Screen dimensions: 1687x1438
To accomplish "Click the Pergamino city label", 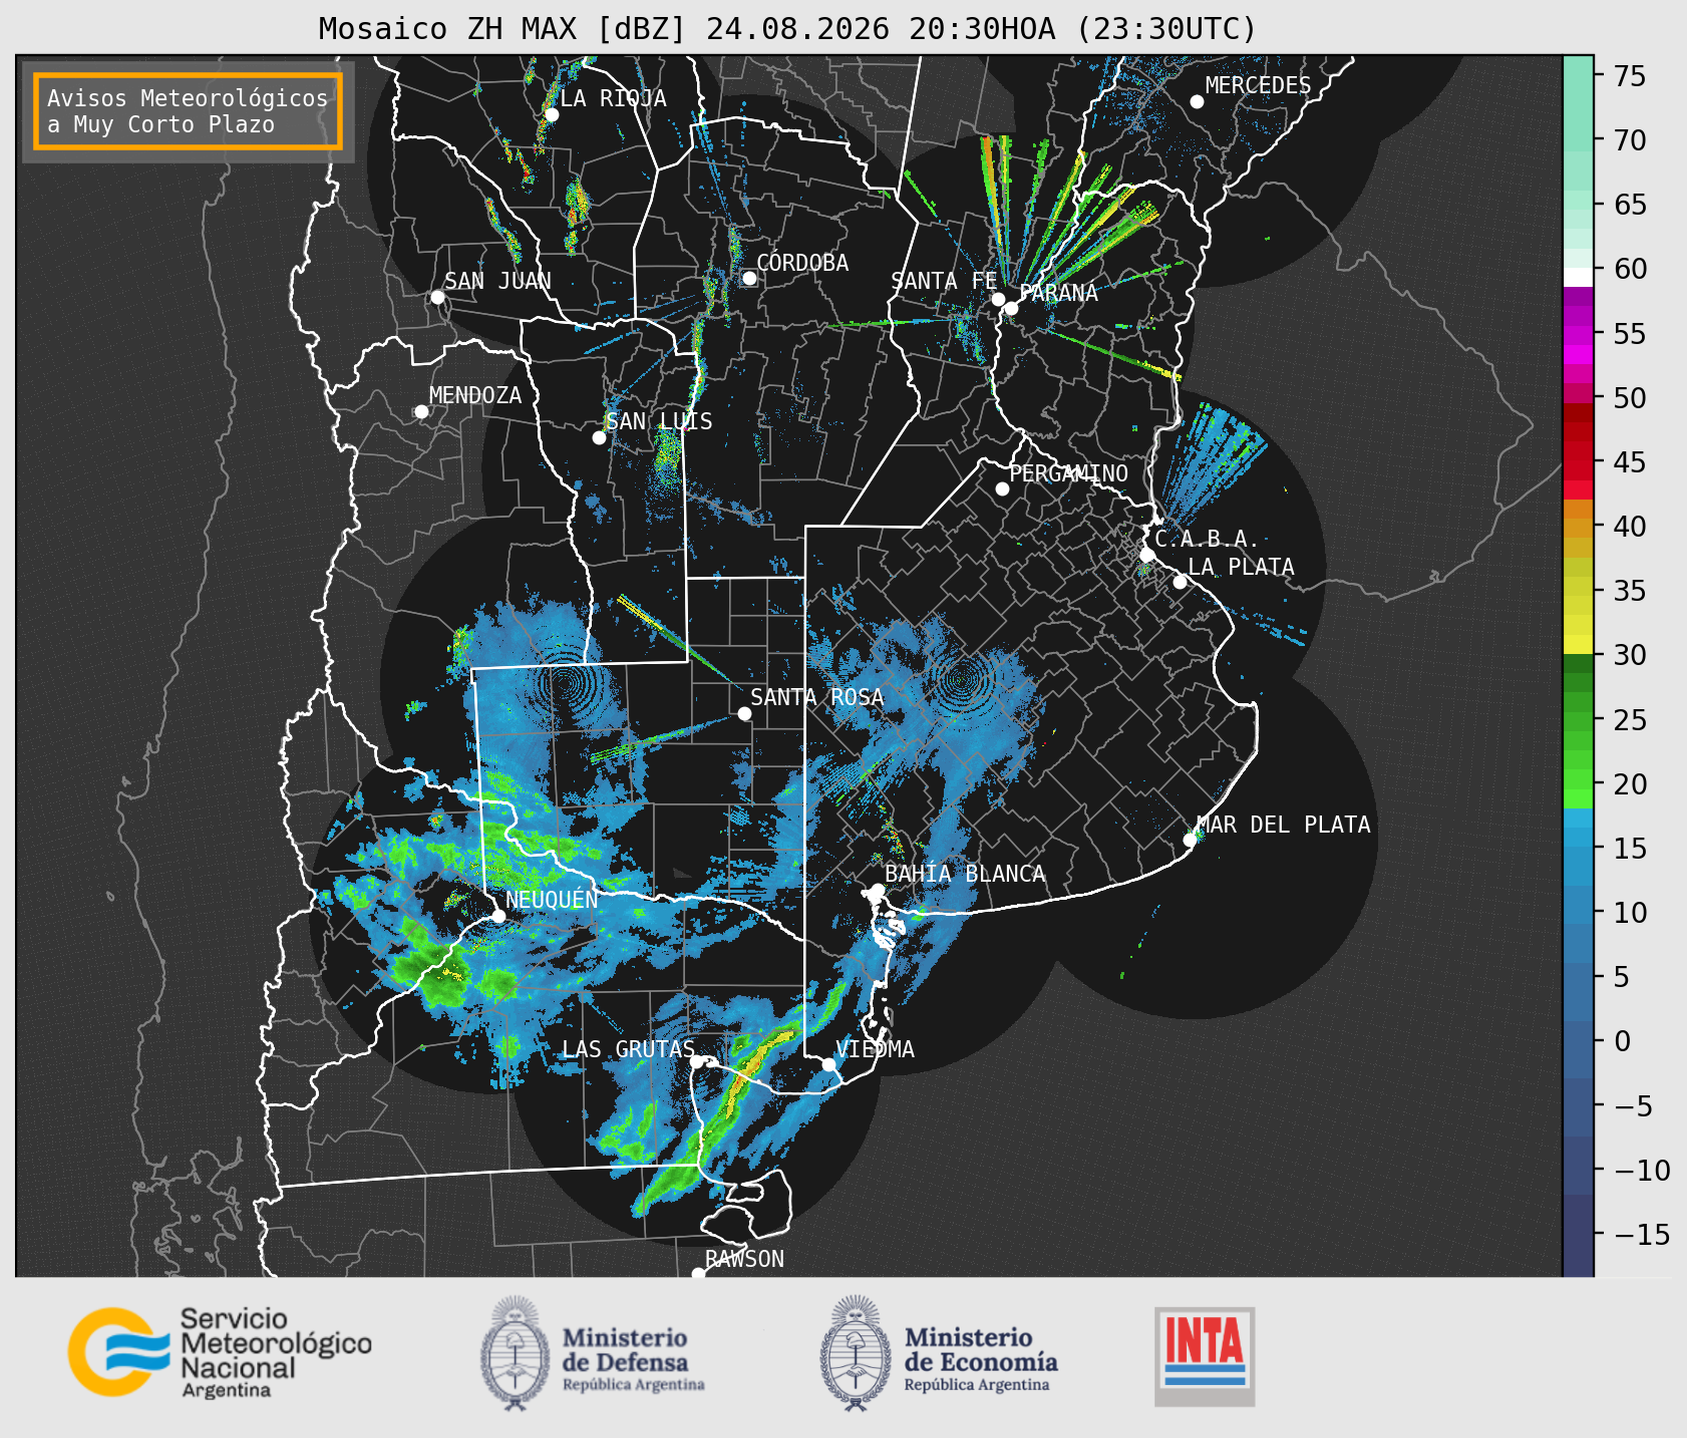I will pos(1068,473).
